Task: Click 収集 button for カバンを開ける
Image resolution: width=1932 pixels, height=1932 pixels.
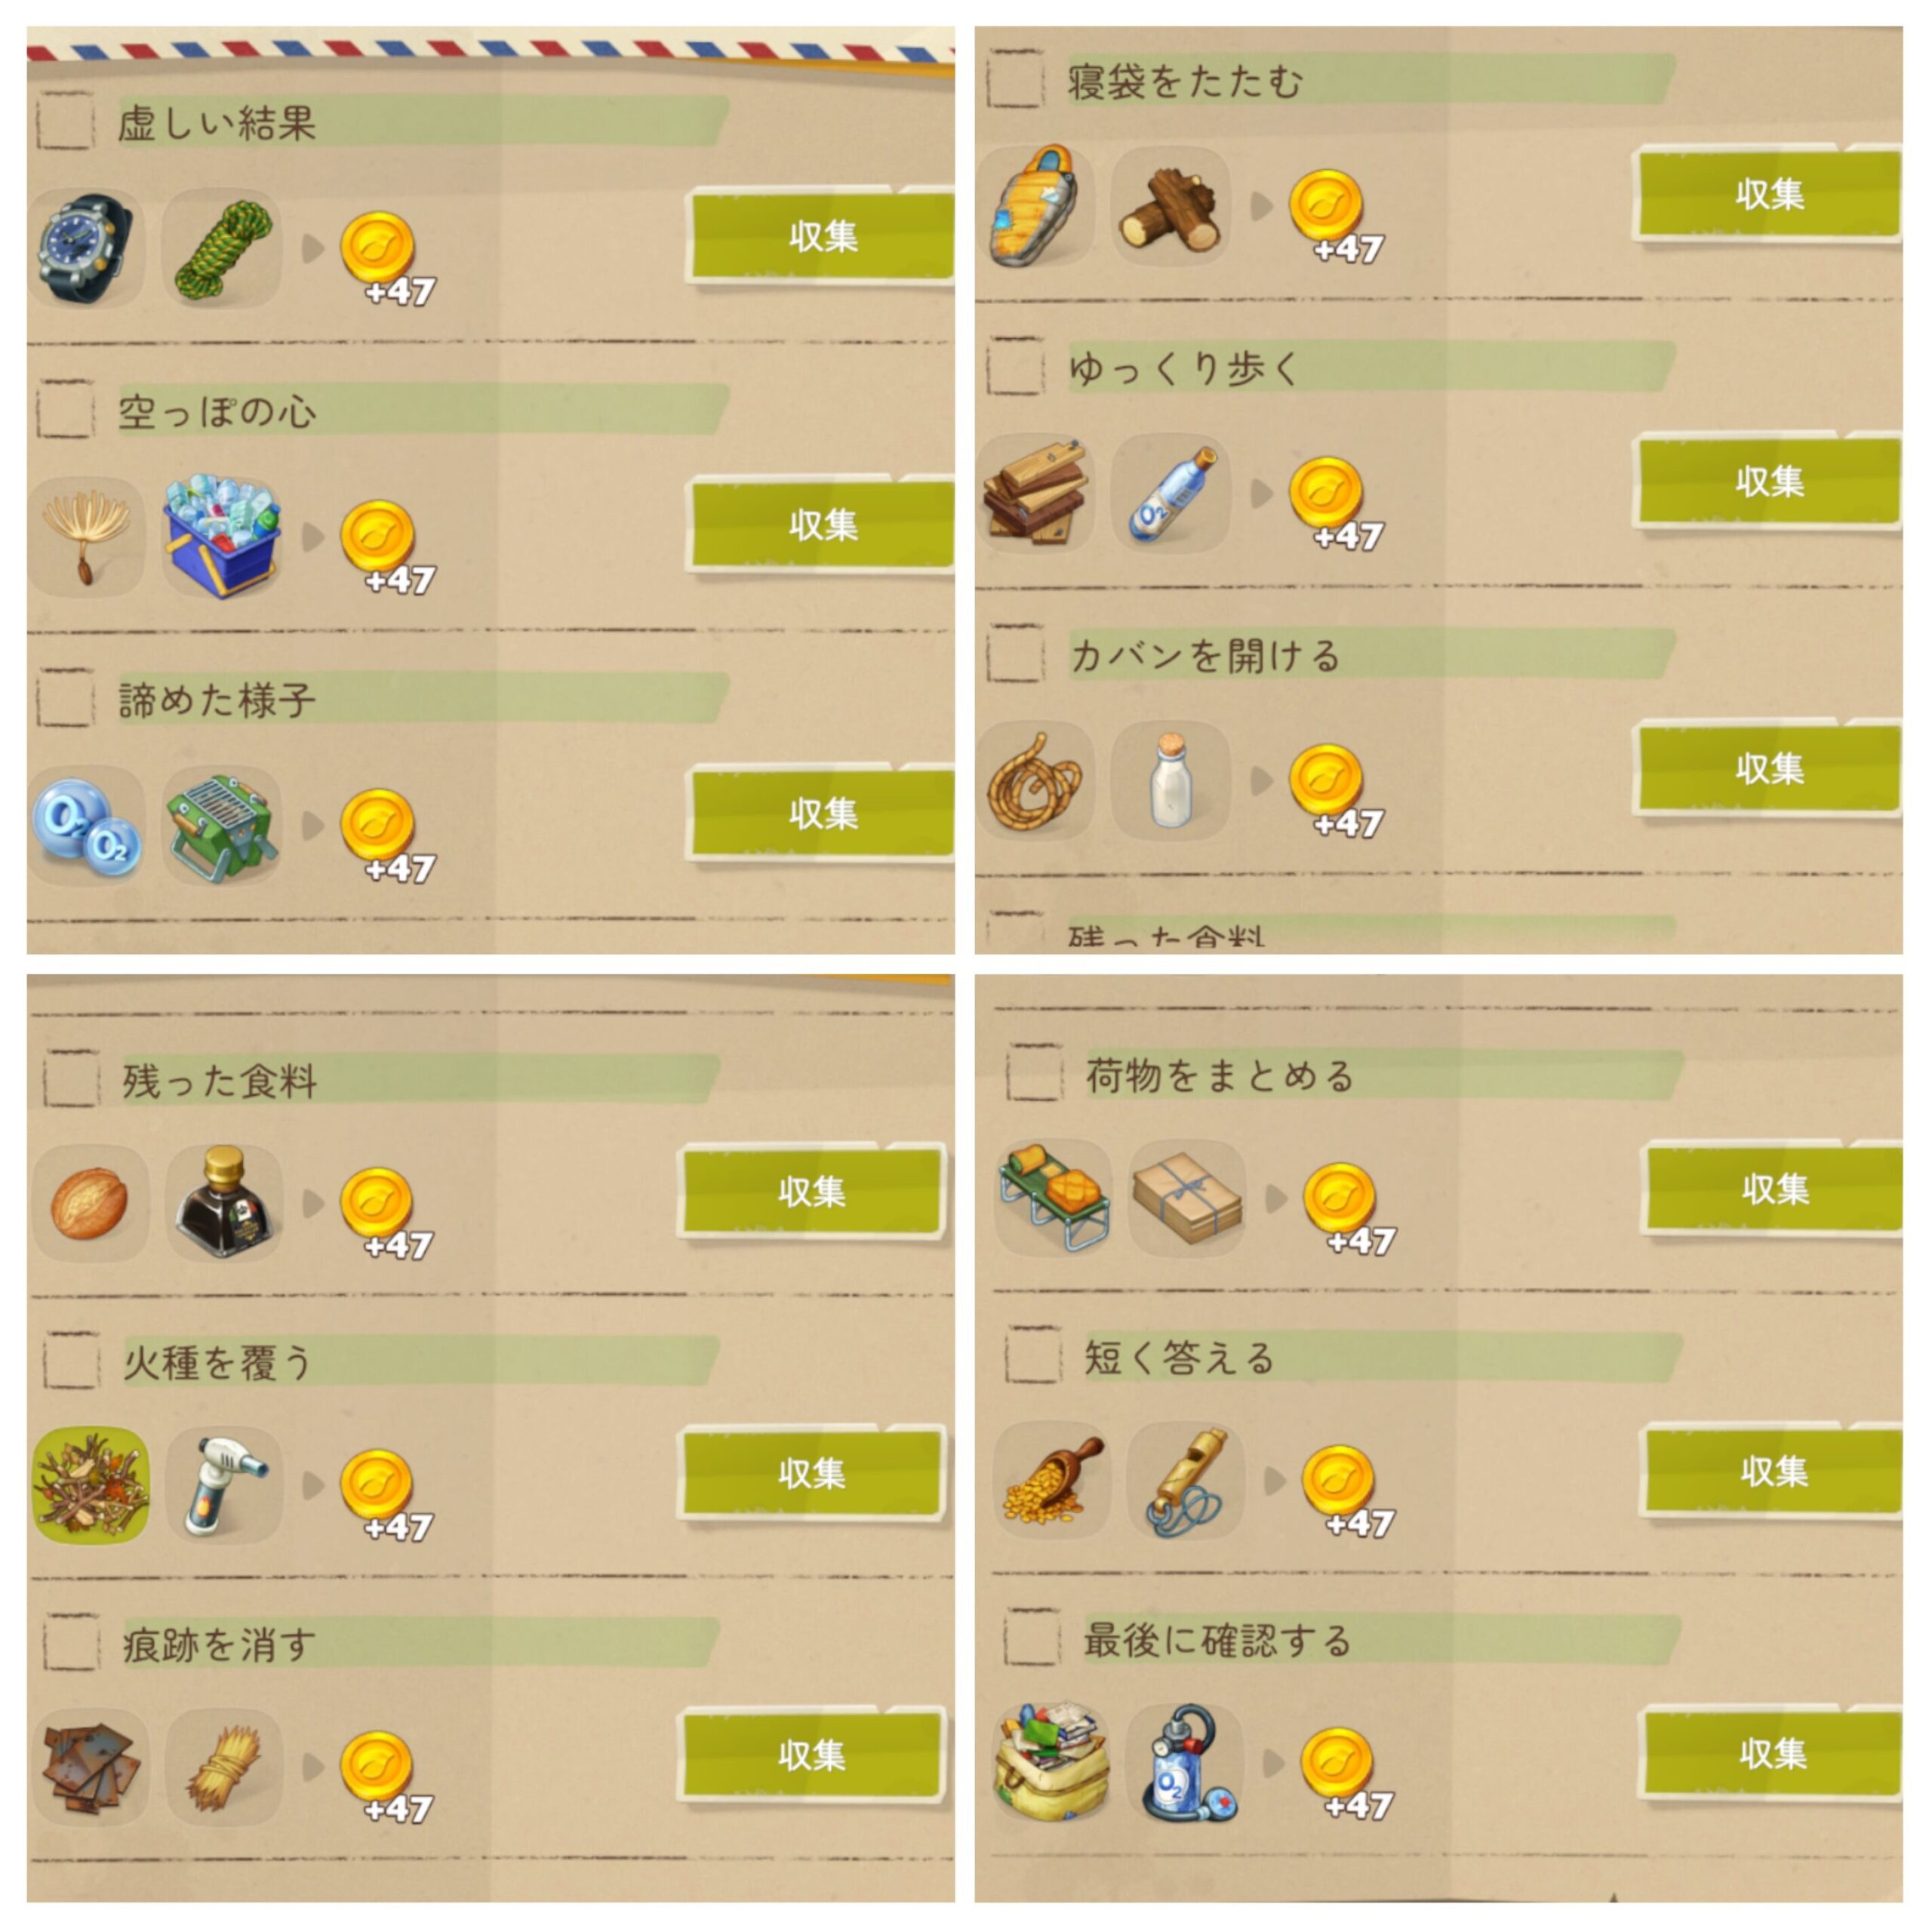Action: [1769, 768]
